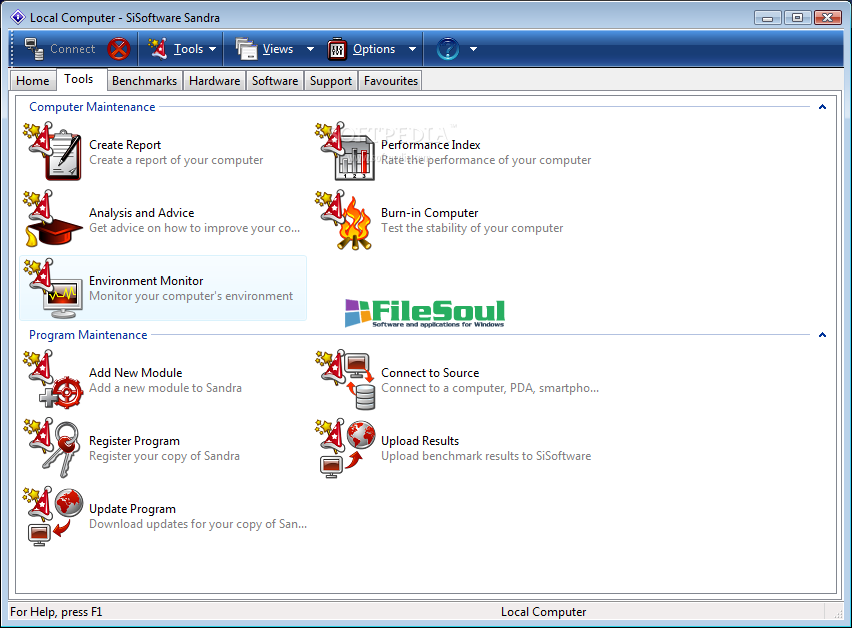Open Analysis and Advice graduation cap icon

point(52,220)
